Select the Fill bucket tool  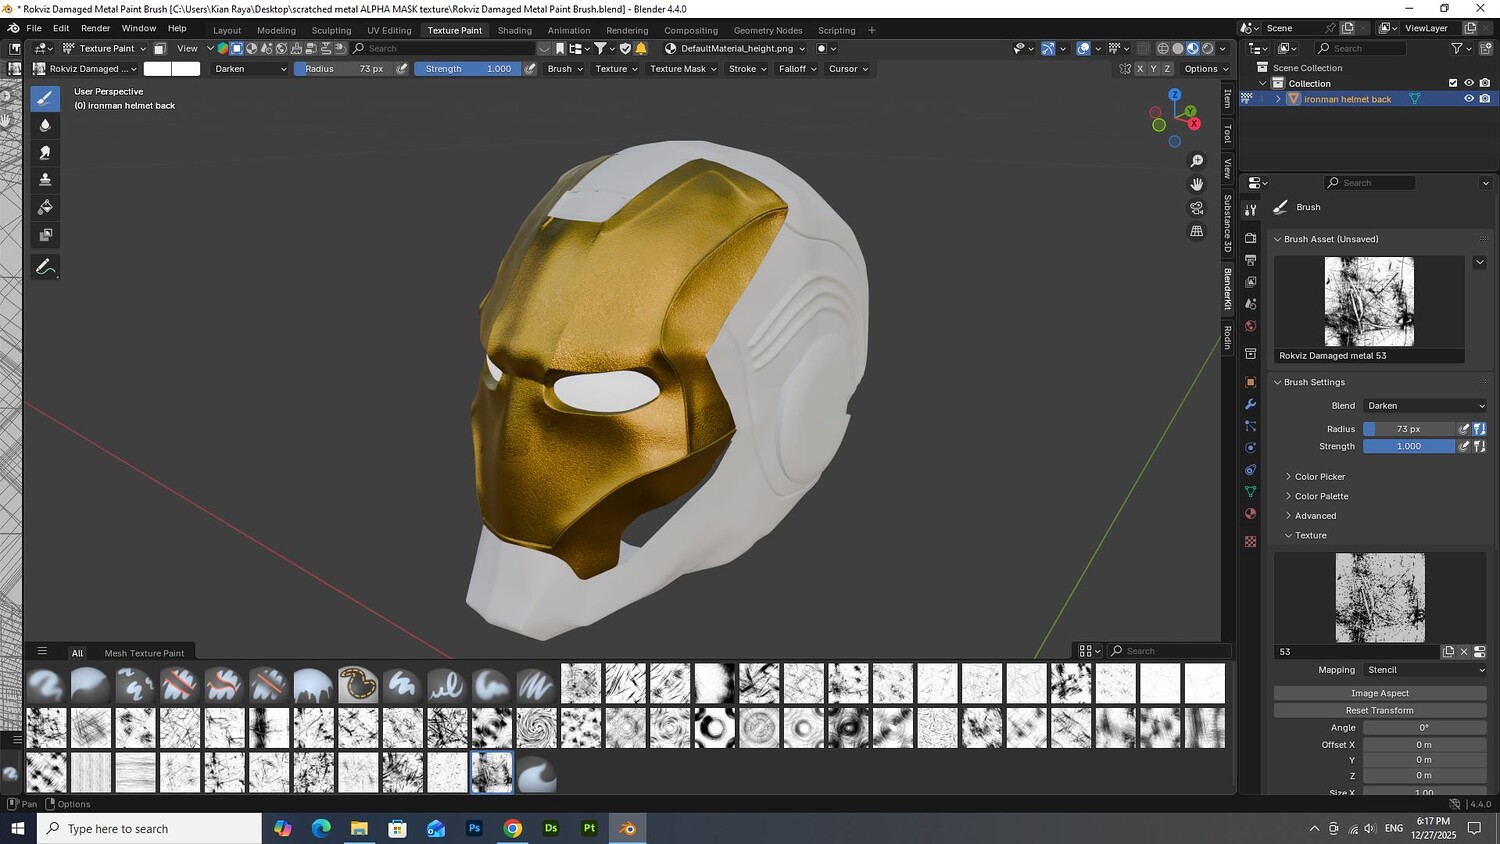(x=45, y=207)
